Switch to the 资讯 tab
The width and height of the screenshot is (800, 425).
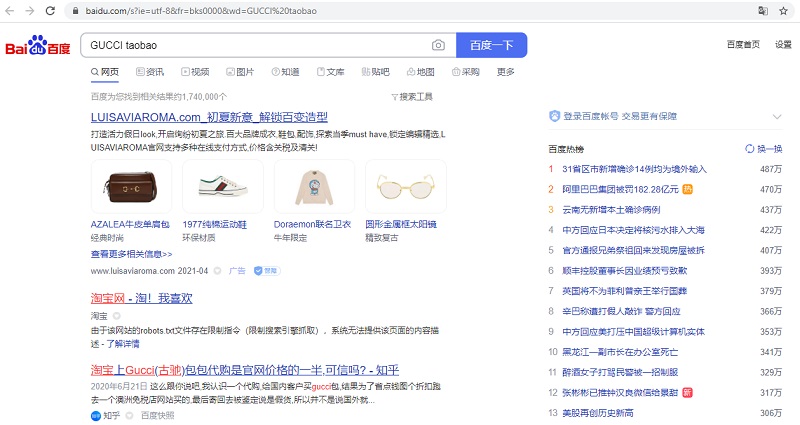tap(150, 72)
